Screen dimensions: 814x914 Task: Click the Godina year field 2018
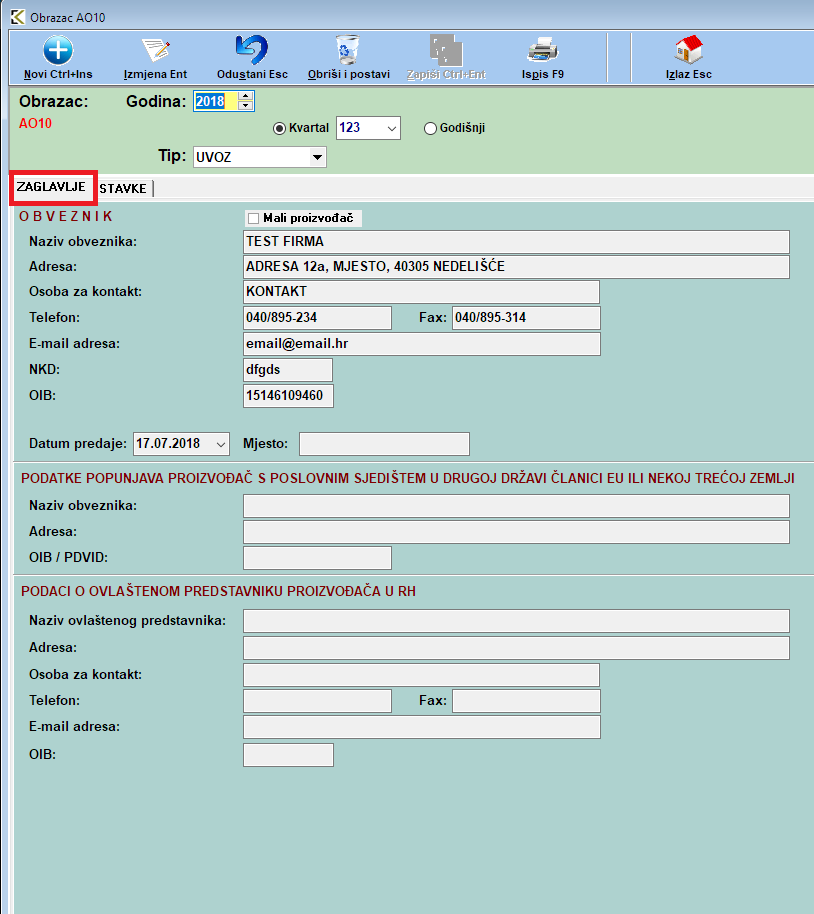pos(216,101)
